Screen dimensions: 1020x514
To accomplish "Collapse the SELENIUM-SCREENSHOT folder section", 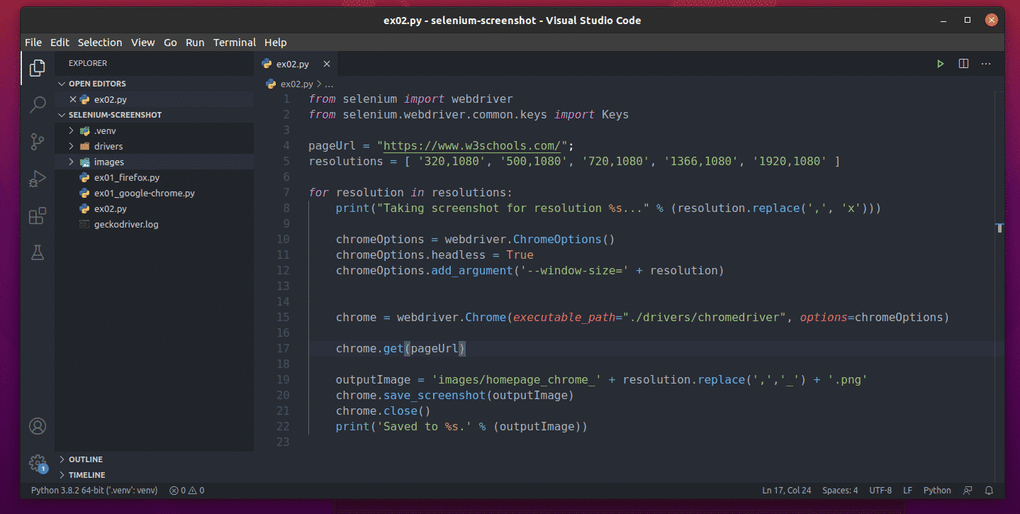I will click(62, 115).
